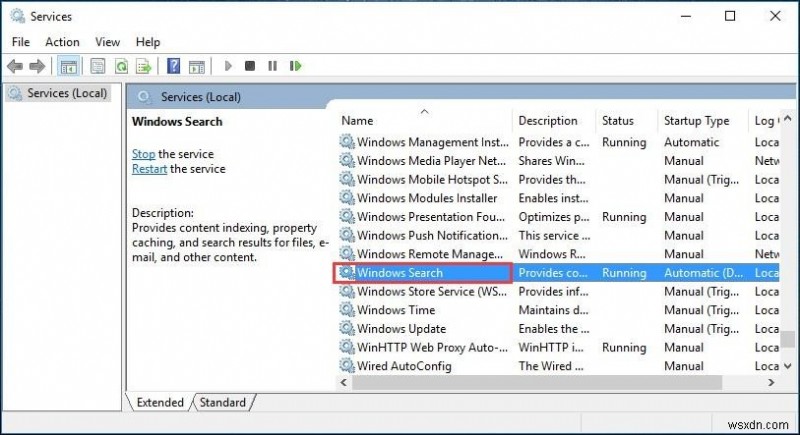This screenshot has height=435, width=800.
Task: Click gear icon of Wired AutoConfig row
Action: tap(347, 365)
